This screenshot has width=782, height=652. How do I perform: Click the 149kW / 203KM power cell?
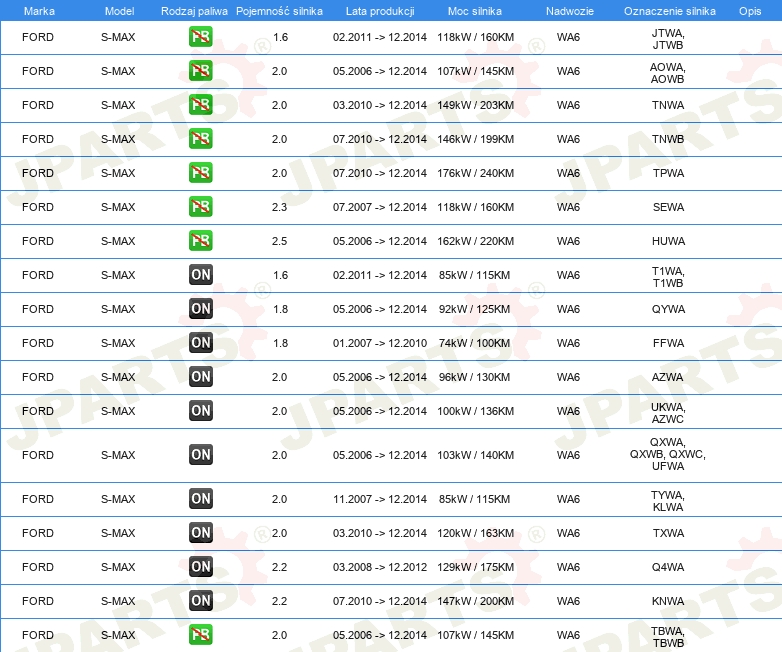475,105
